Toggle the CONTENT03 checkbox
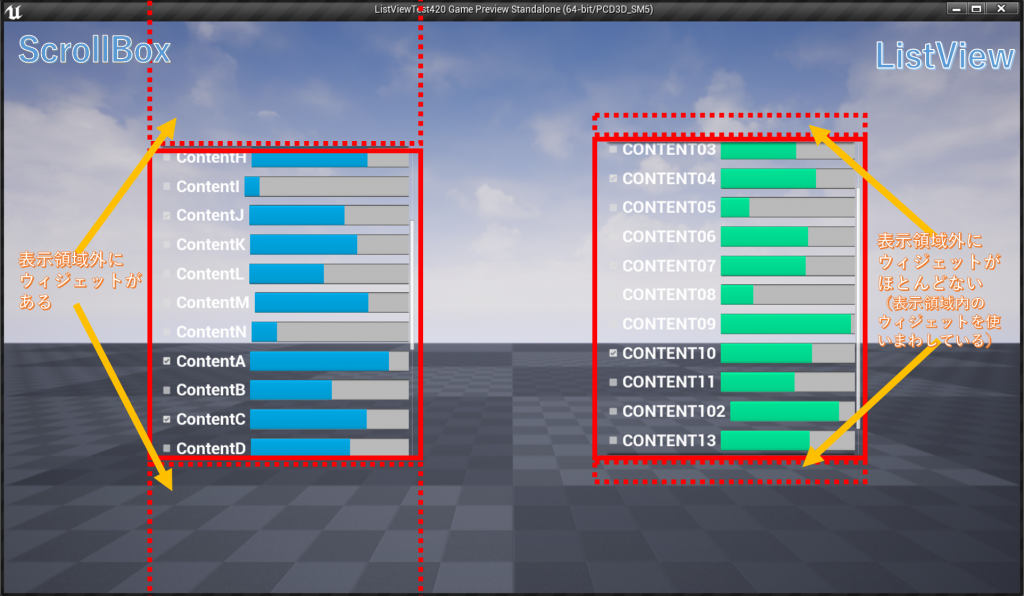This screenshot has height=596, width=1024. pos(613,149)
